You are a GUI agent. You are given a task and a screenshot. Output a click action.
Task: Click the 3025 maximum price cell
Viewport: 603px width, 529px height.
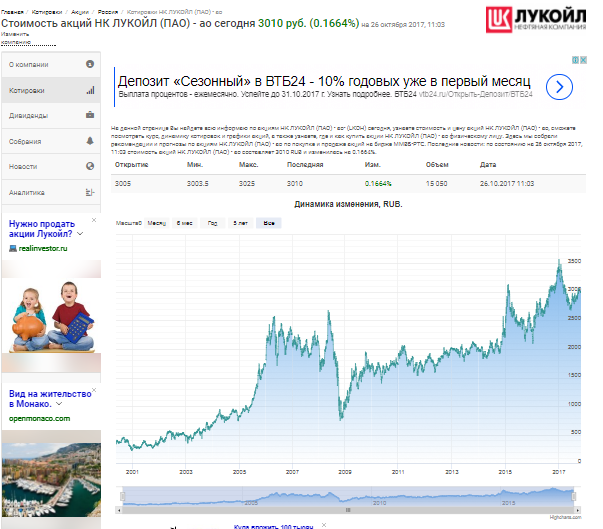click(x=247, y=184)
